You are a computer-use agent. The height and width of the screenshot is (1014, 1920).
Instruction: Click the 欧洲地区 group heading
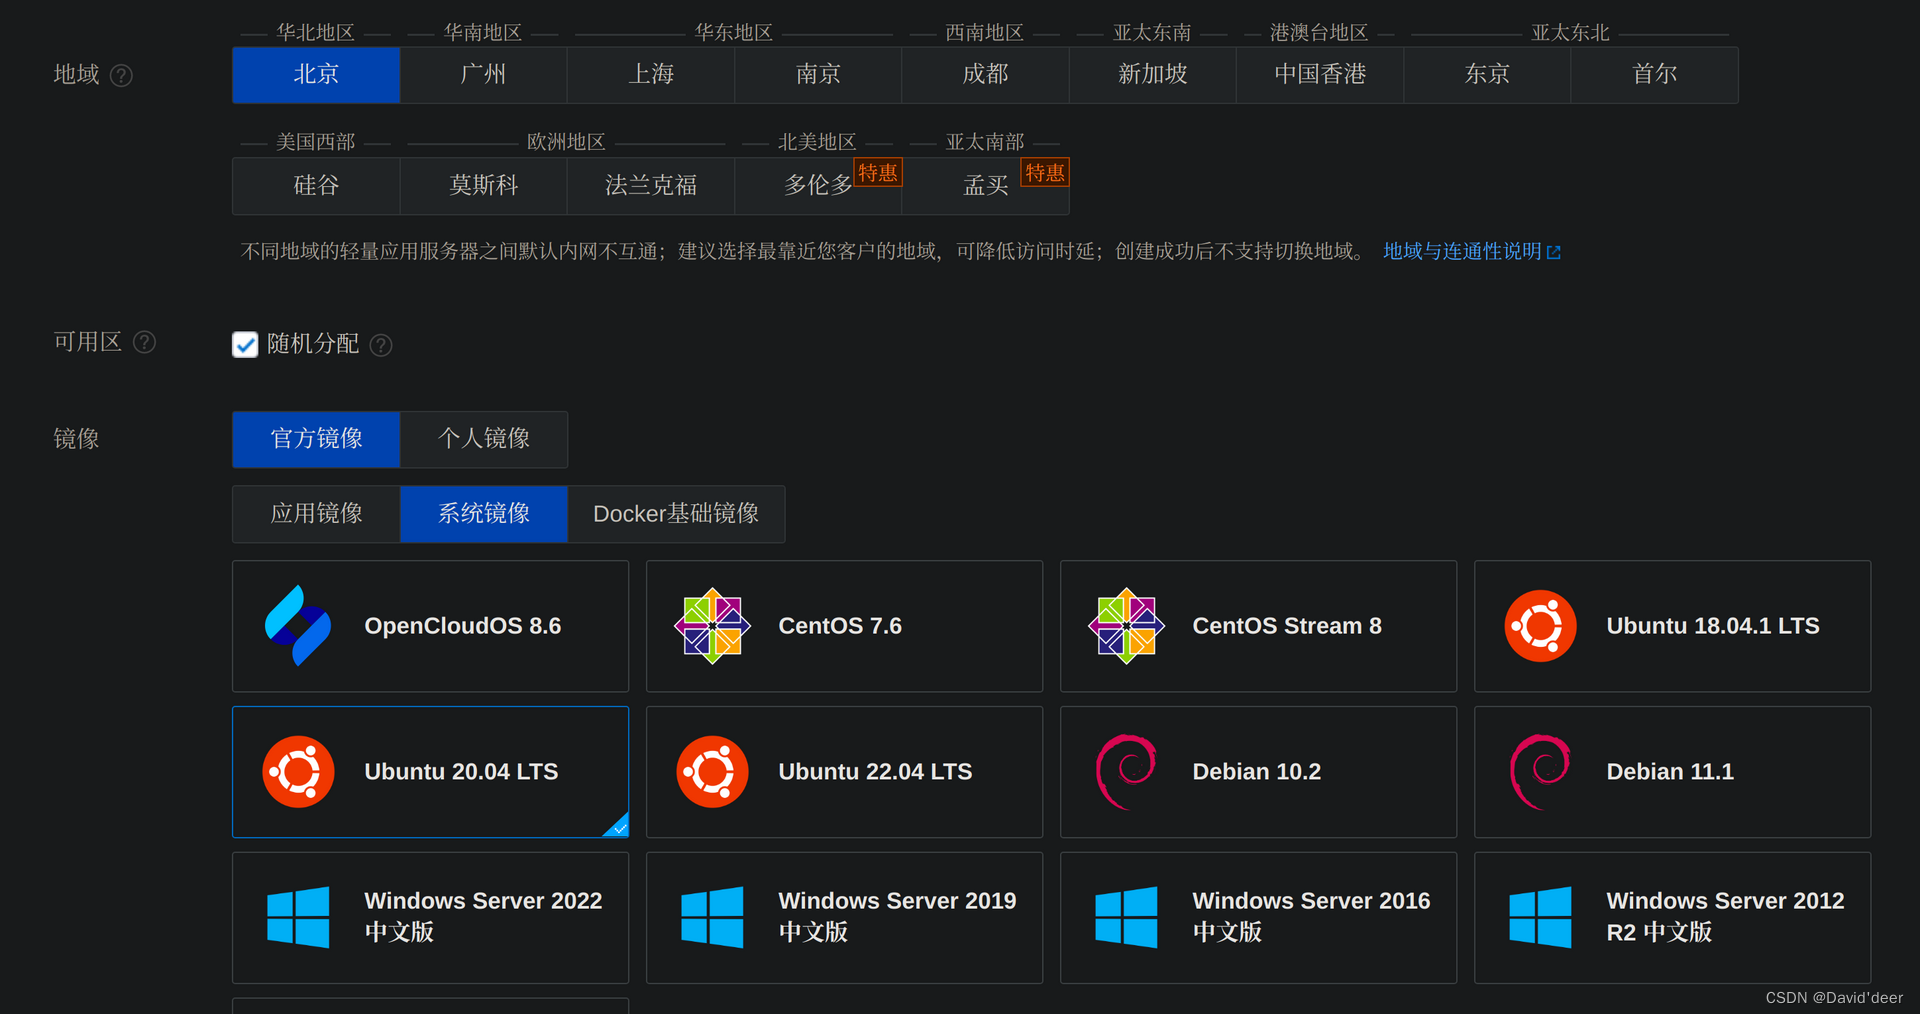coord(566,142)
